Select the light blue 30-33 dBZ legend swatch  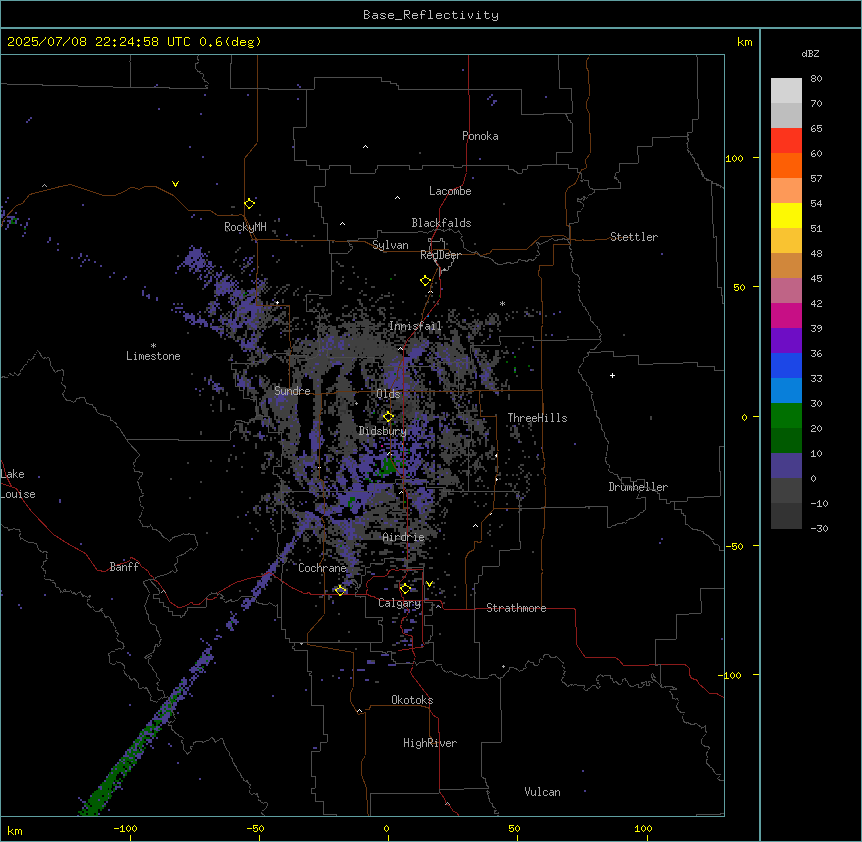coord(786,391)
